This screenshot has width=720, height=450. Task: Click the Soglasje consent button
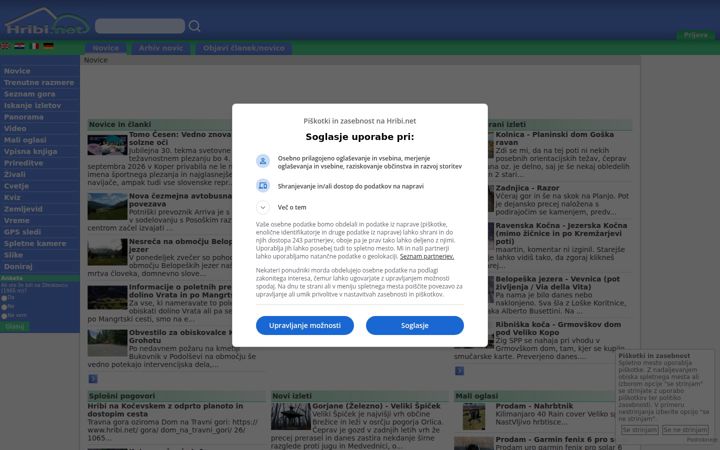tap(415, 326)
